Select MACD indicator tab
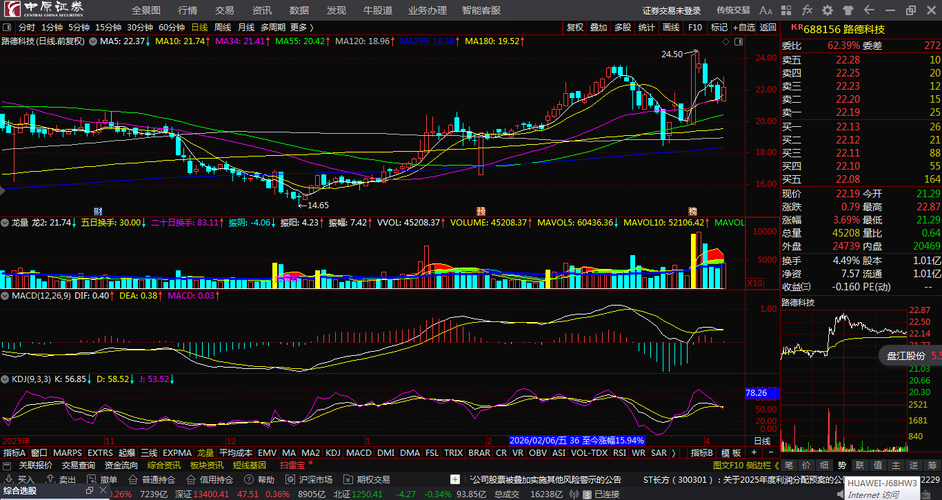The height and width of the screenshot is (500, 942). [x=359, y=453]
